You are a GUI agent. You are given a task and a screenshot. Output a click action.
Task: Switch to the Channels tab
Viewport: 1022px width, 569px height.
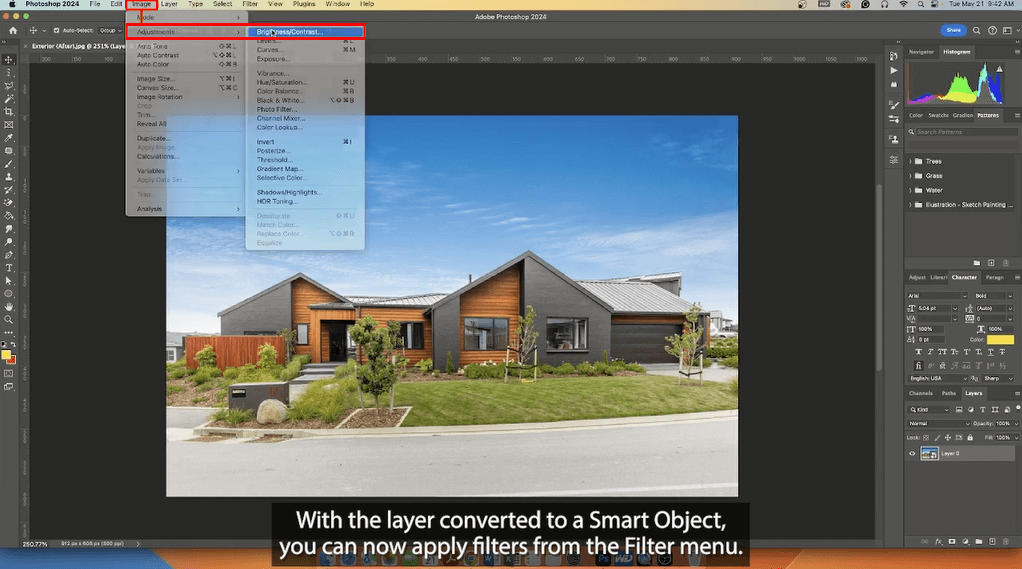click(x=920, y=394)
